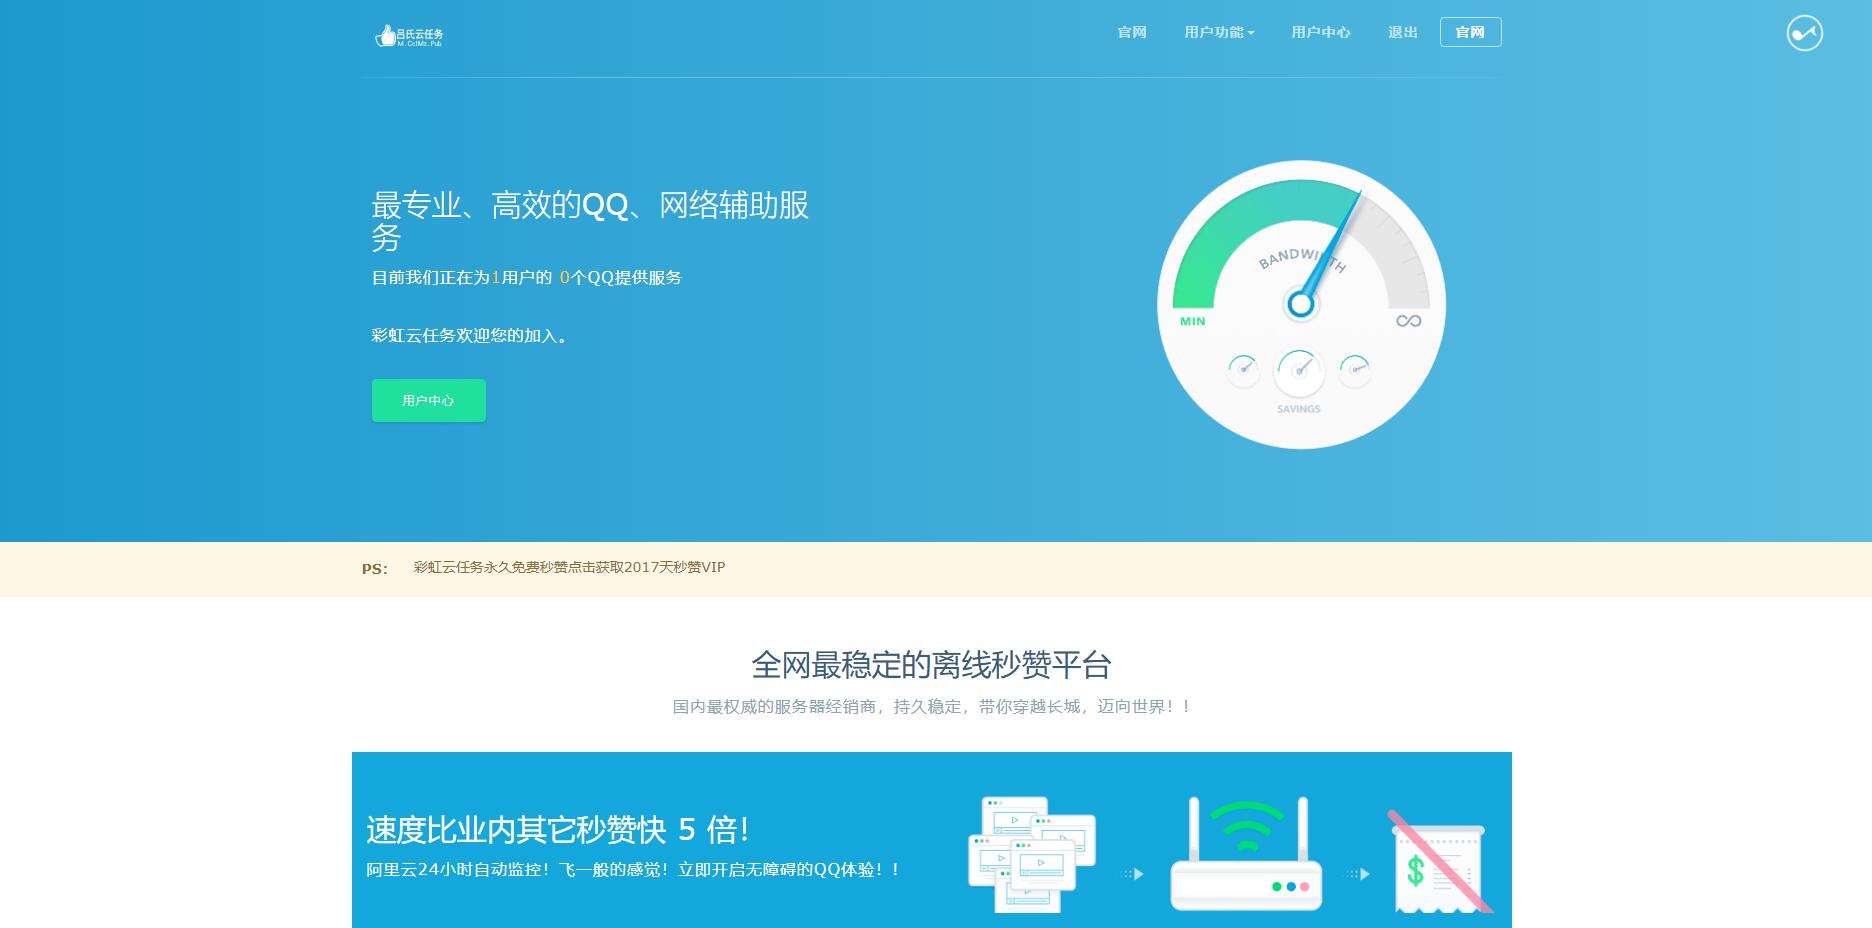Click the infinity symbol on the gauge
The height and width of the screenshot is (928, 1872).
coord(1408,321)
